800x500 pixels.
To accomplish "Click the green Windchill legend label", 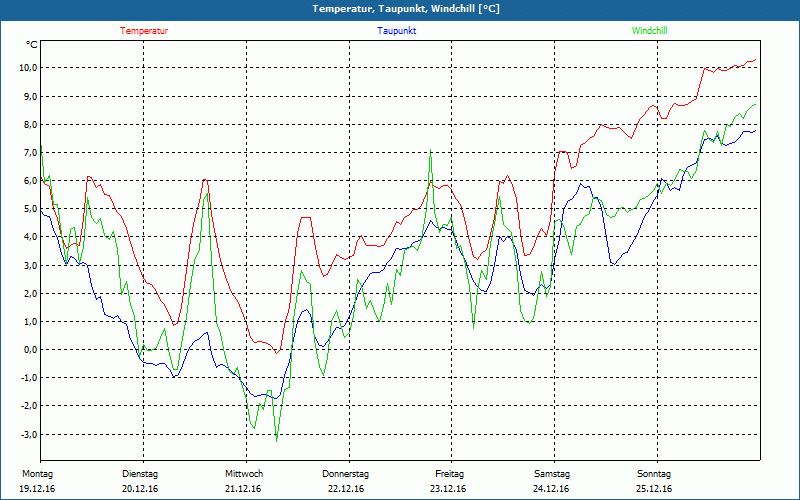I will [x=649, y=31].
